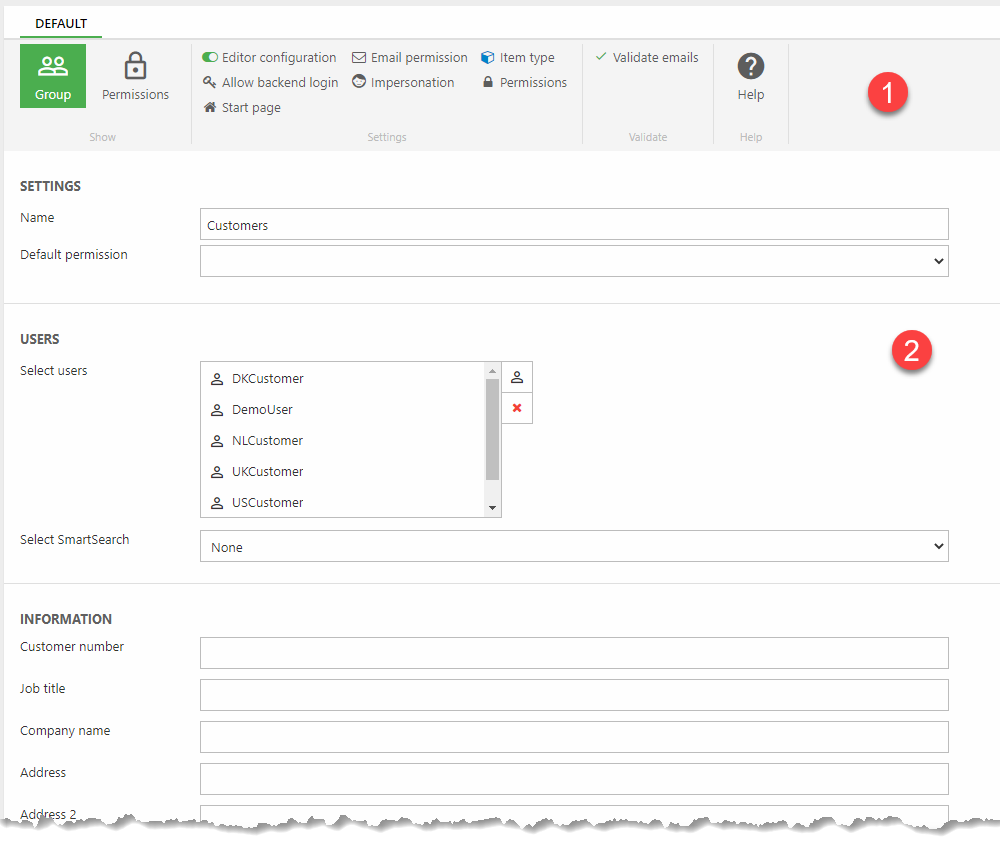The image size is (1000, 844).
Task: Open Email permission settings
Action: pyautogui.click(x=410, y=58)
